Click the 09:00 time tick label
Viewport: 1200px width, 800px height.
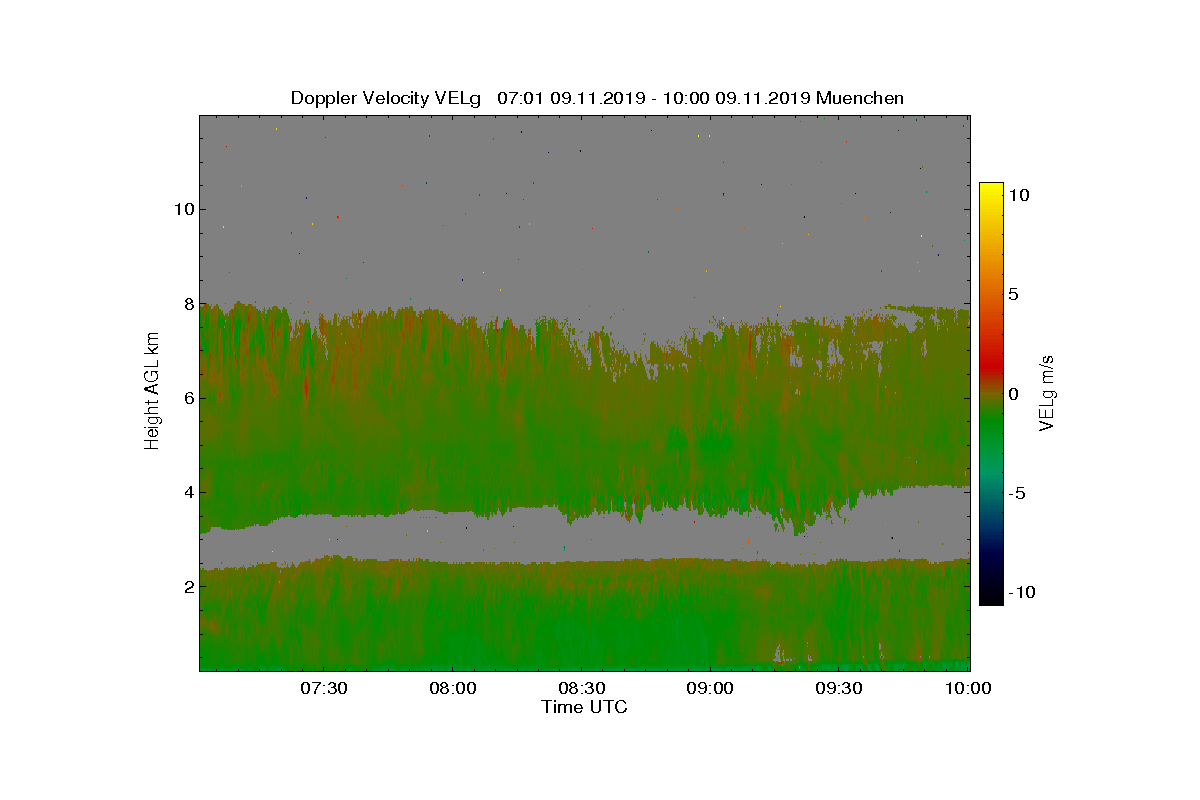pos(710,688)
